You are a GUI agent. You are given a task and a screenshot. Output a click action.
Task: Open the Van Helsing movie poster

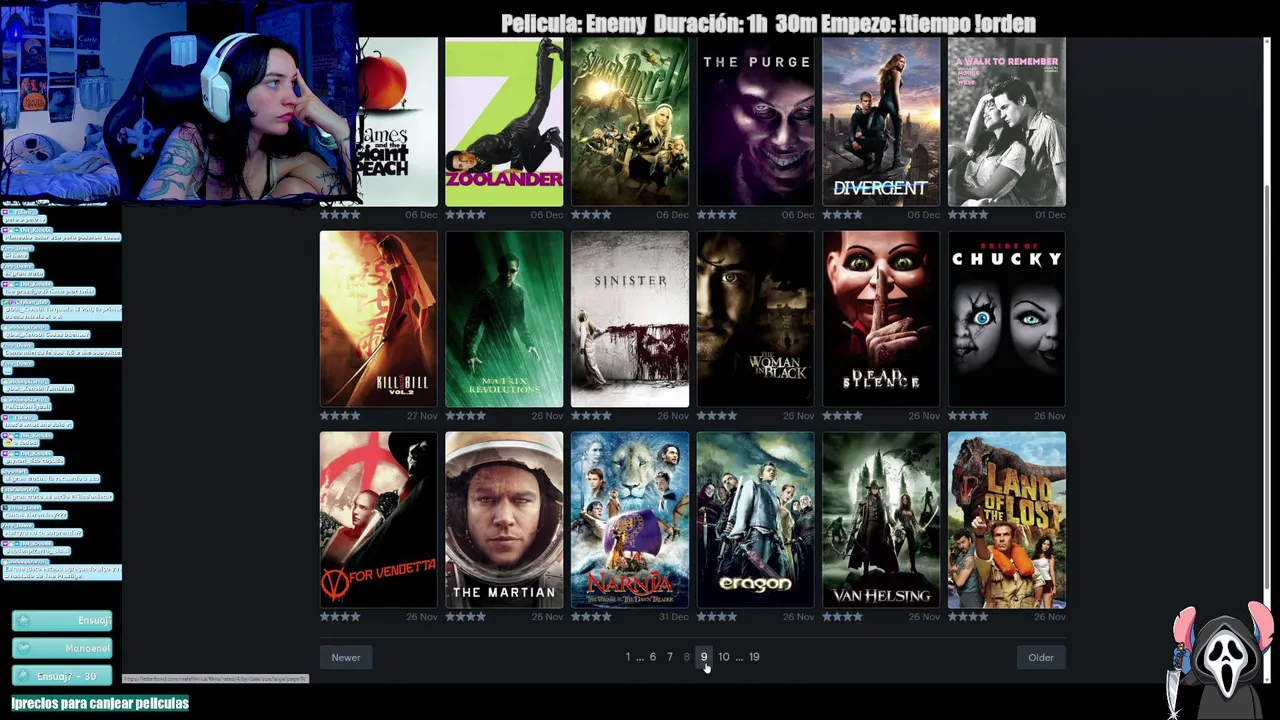coord(881,520)
